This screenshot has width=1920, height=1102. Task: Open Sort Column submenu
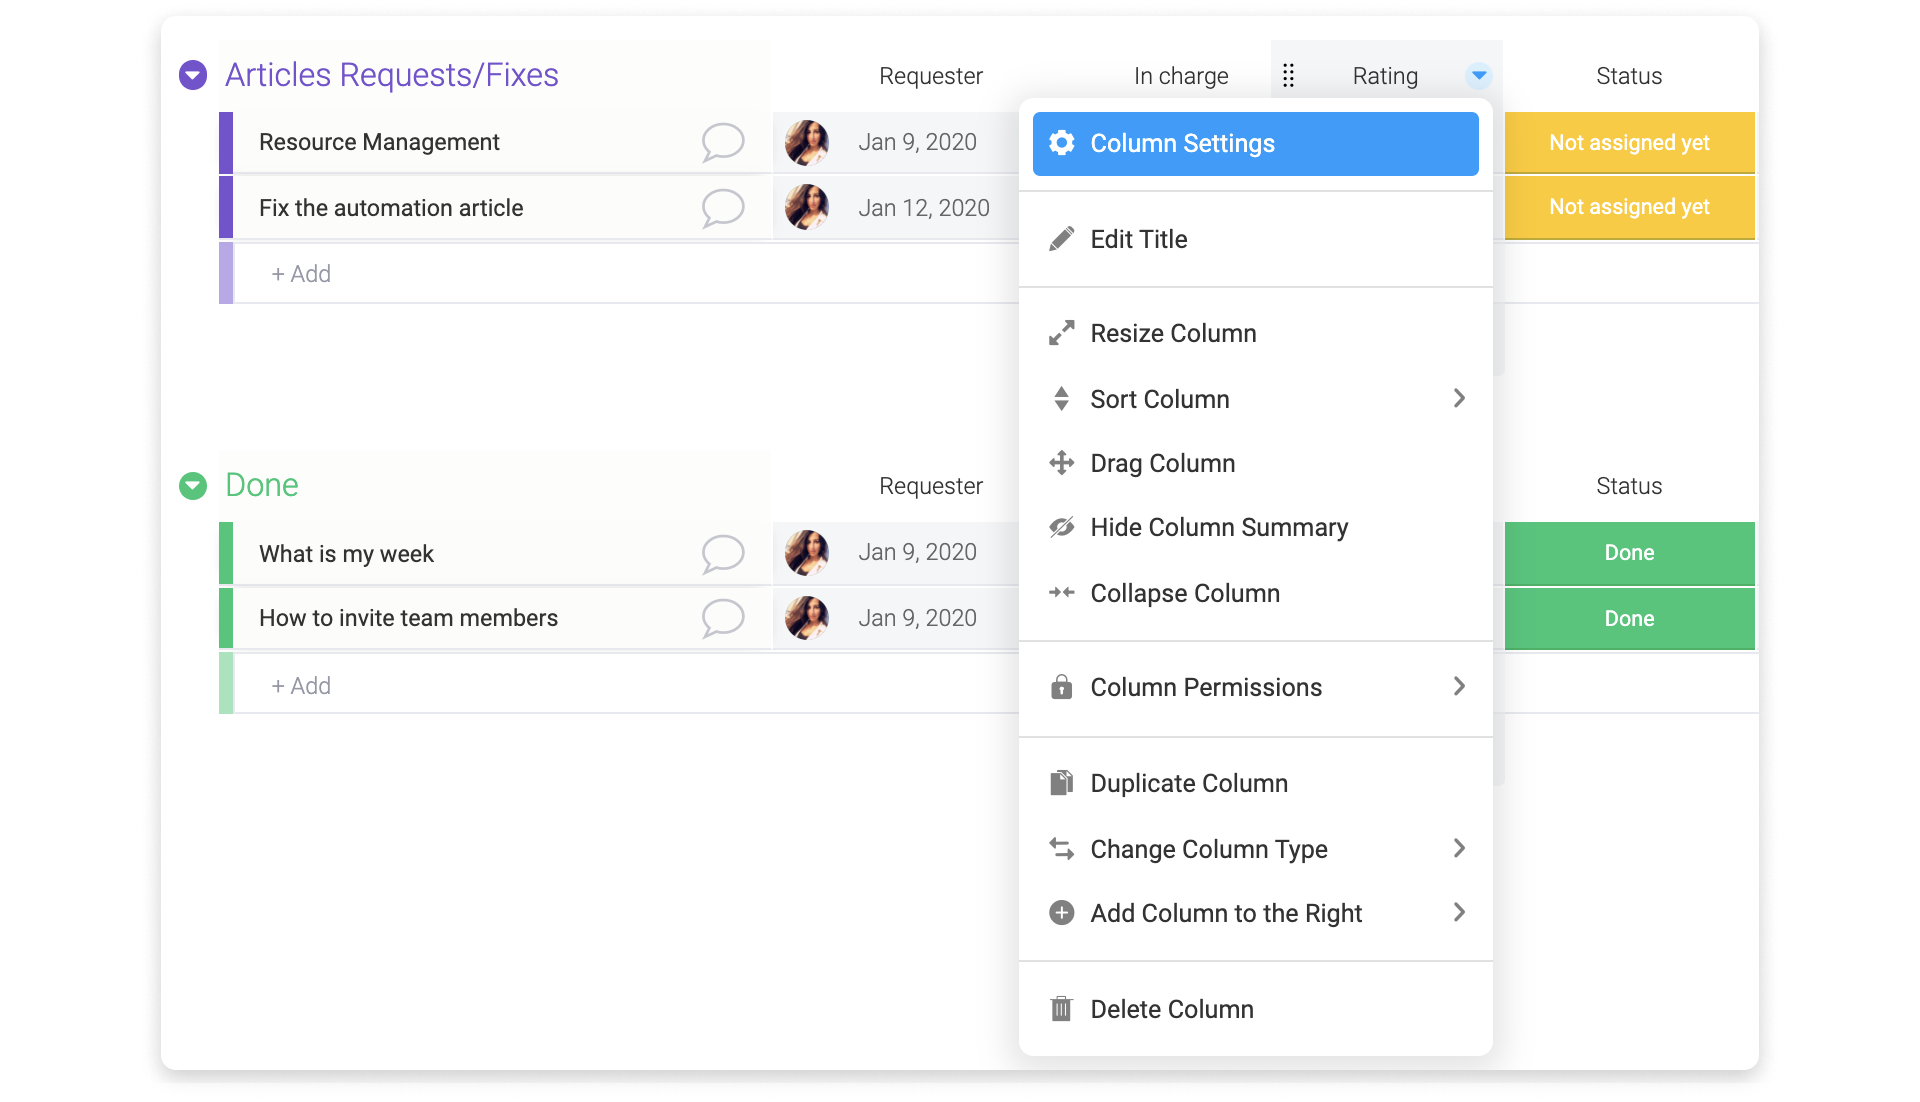click(1255, 399)
